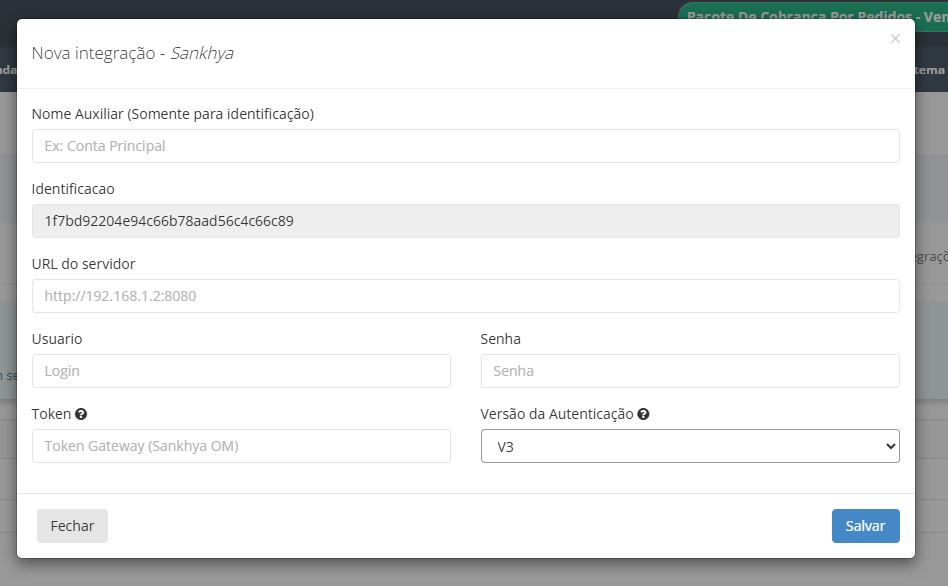Click the Versão da Autenticação label

pos(557,414)
